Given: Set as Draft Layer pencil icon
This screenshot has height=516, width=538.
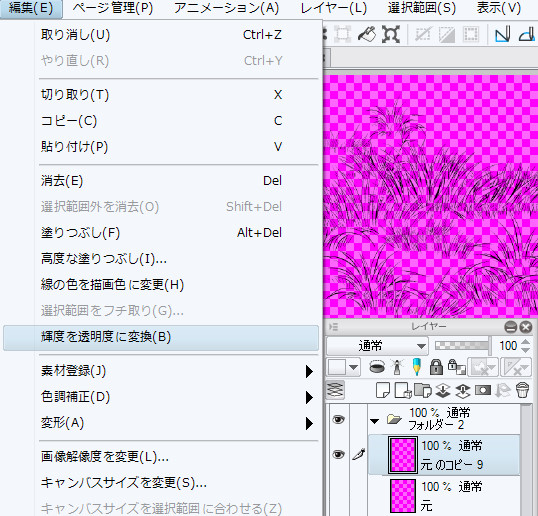Looking at the screenshot, I should coord(417,367).
